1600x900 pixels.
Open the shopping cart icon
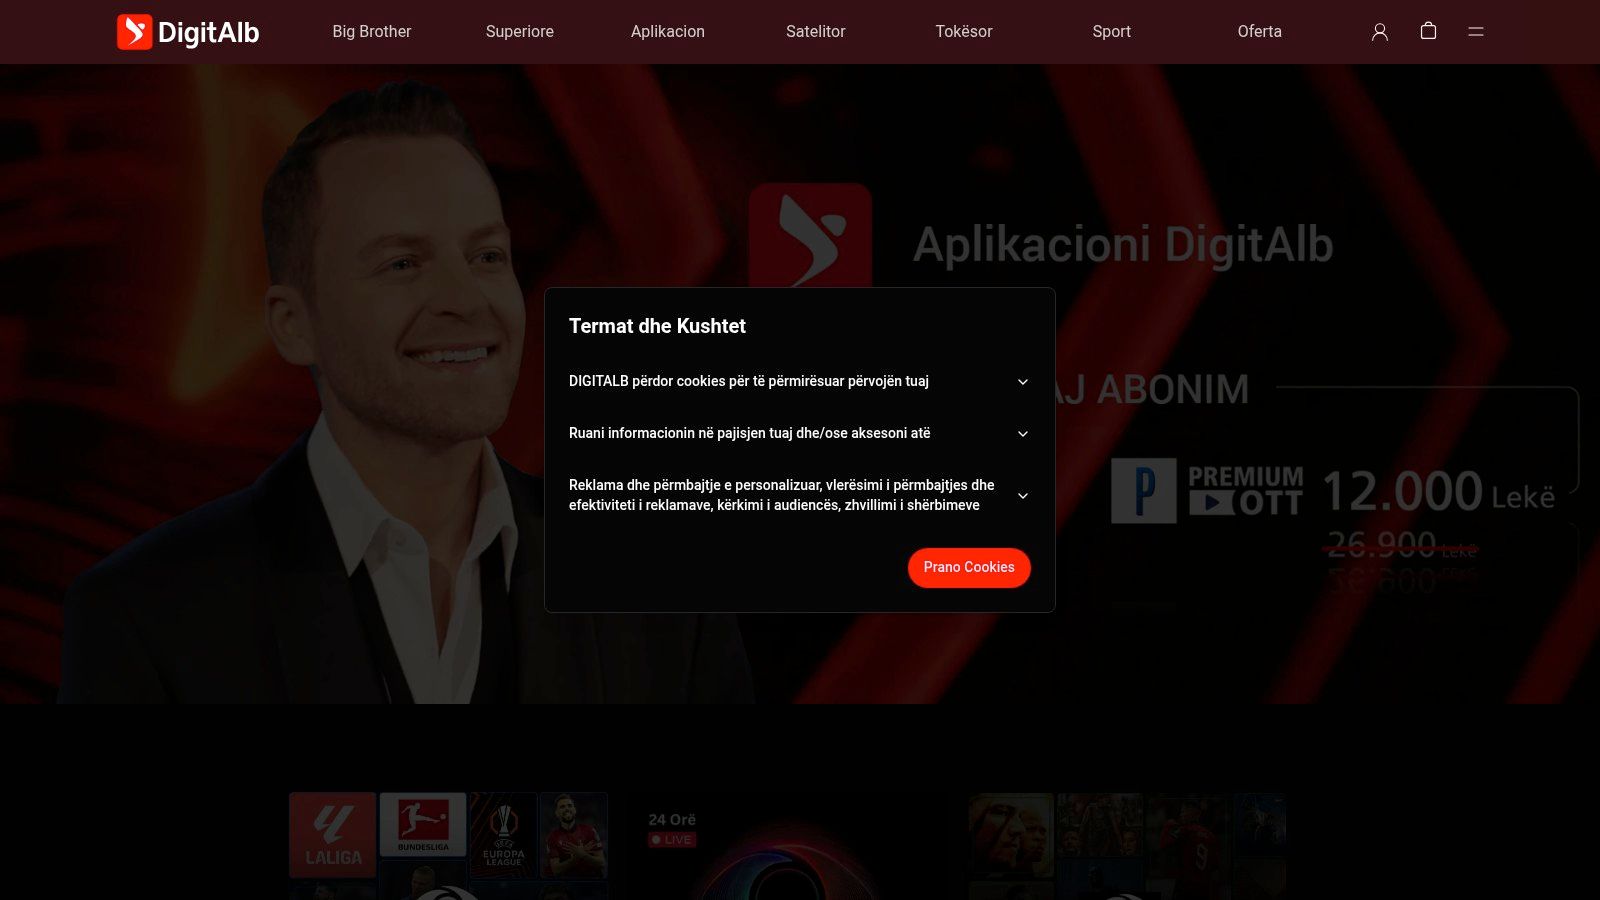1428,31
